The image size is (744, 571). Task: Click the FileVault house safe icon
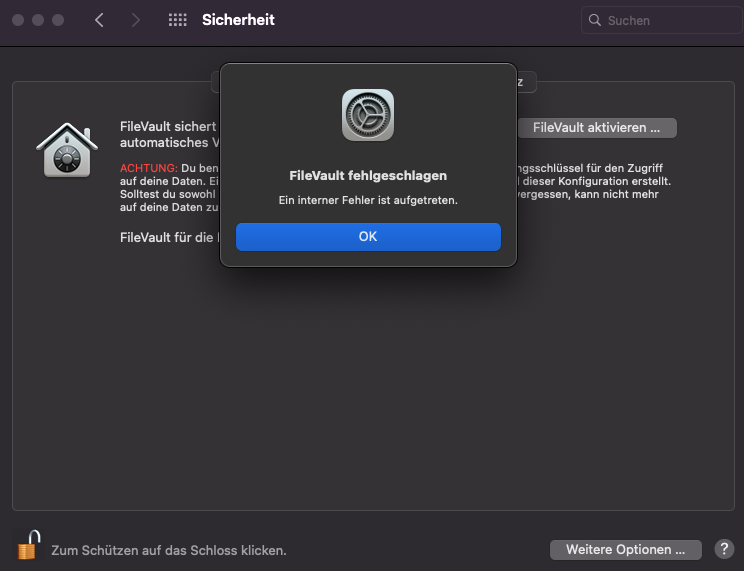point(66,150)
